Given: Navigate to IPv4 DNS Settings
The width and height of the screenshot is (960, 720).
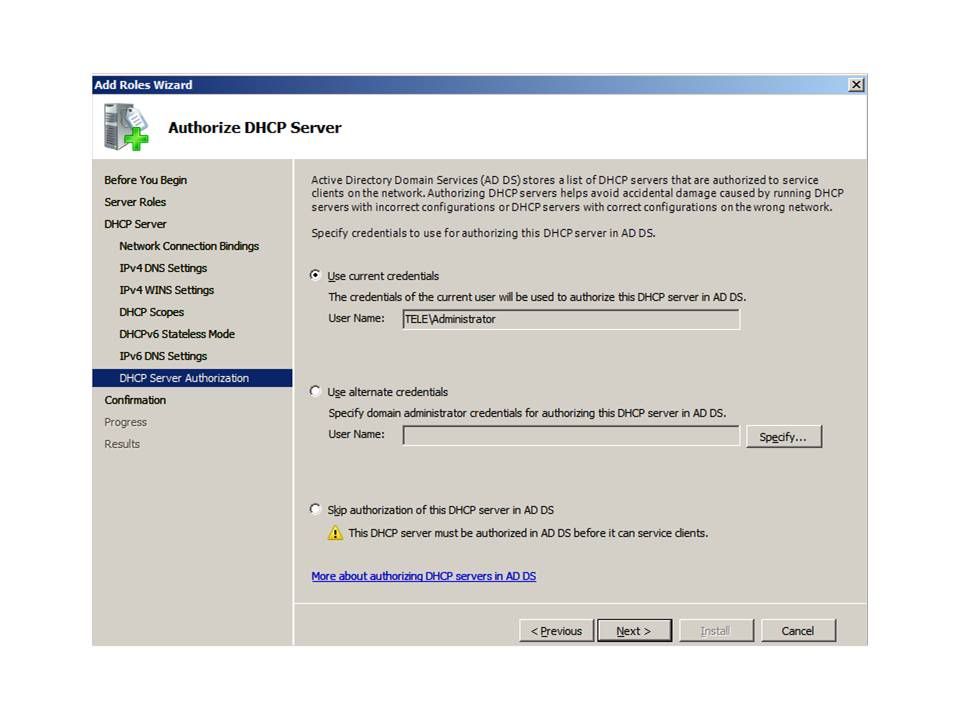Looking at the screenshot, I should pos(163,268).
